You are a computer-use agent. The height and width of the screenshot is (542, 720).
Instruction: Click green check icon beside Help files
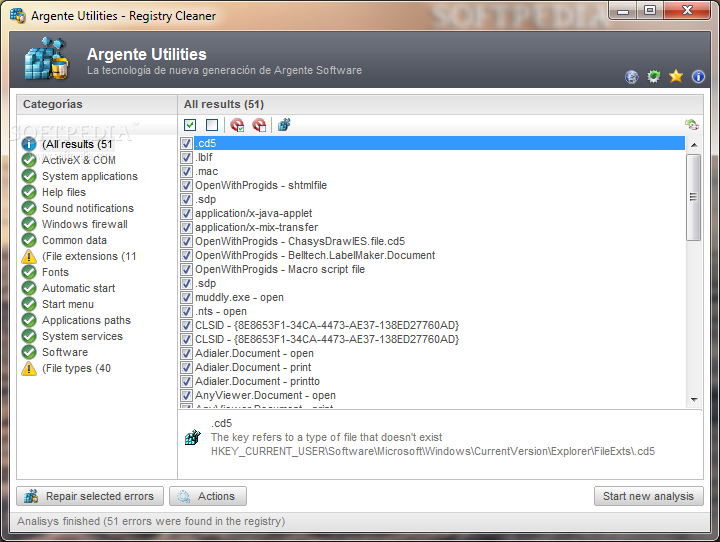click(x=29, y=192)
